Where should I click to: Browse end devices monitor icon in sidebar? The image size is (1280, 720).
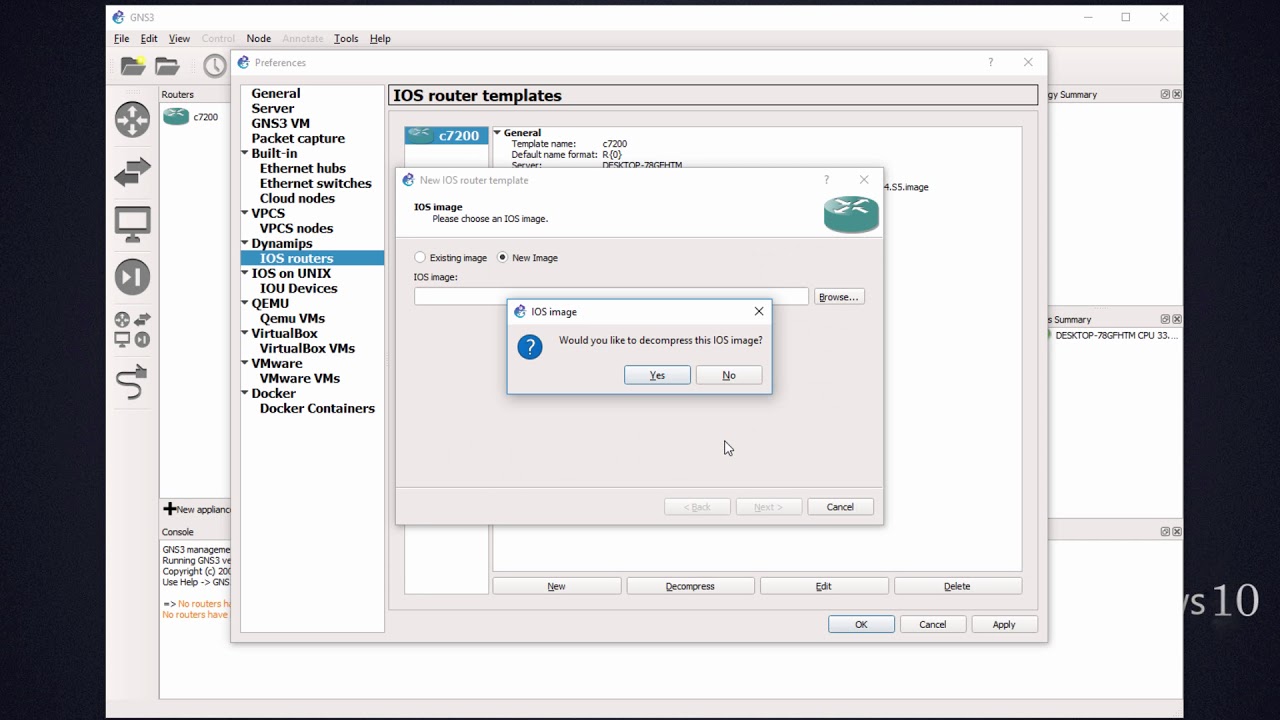coord(132,224)
